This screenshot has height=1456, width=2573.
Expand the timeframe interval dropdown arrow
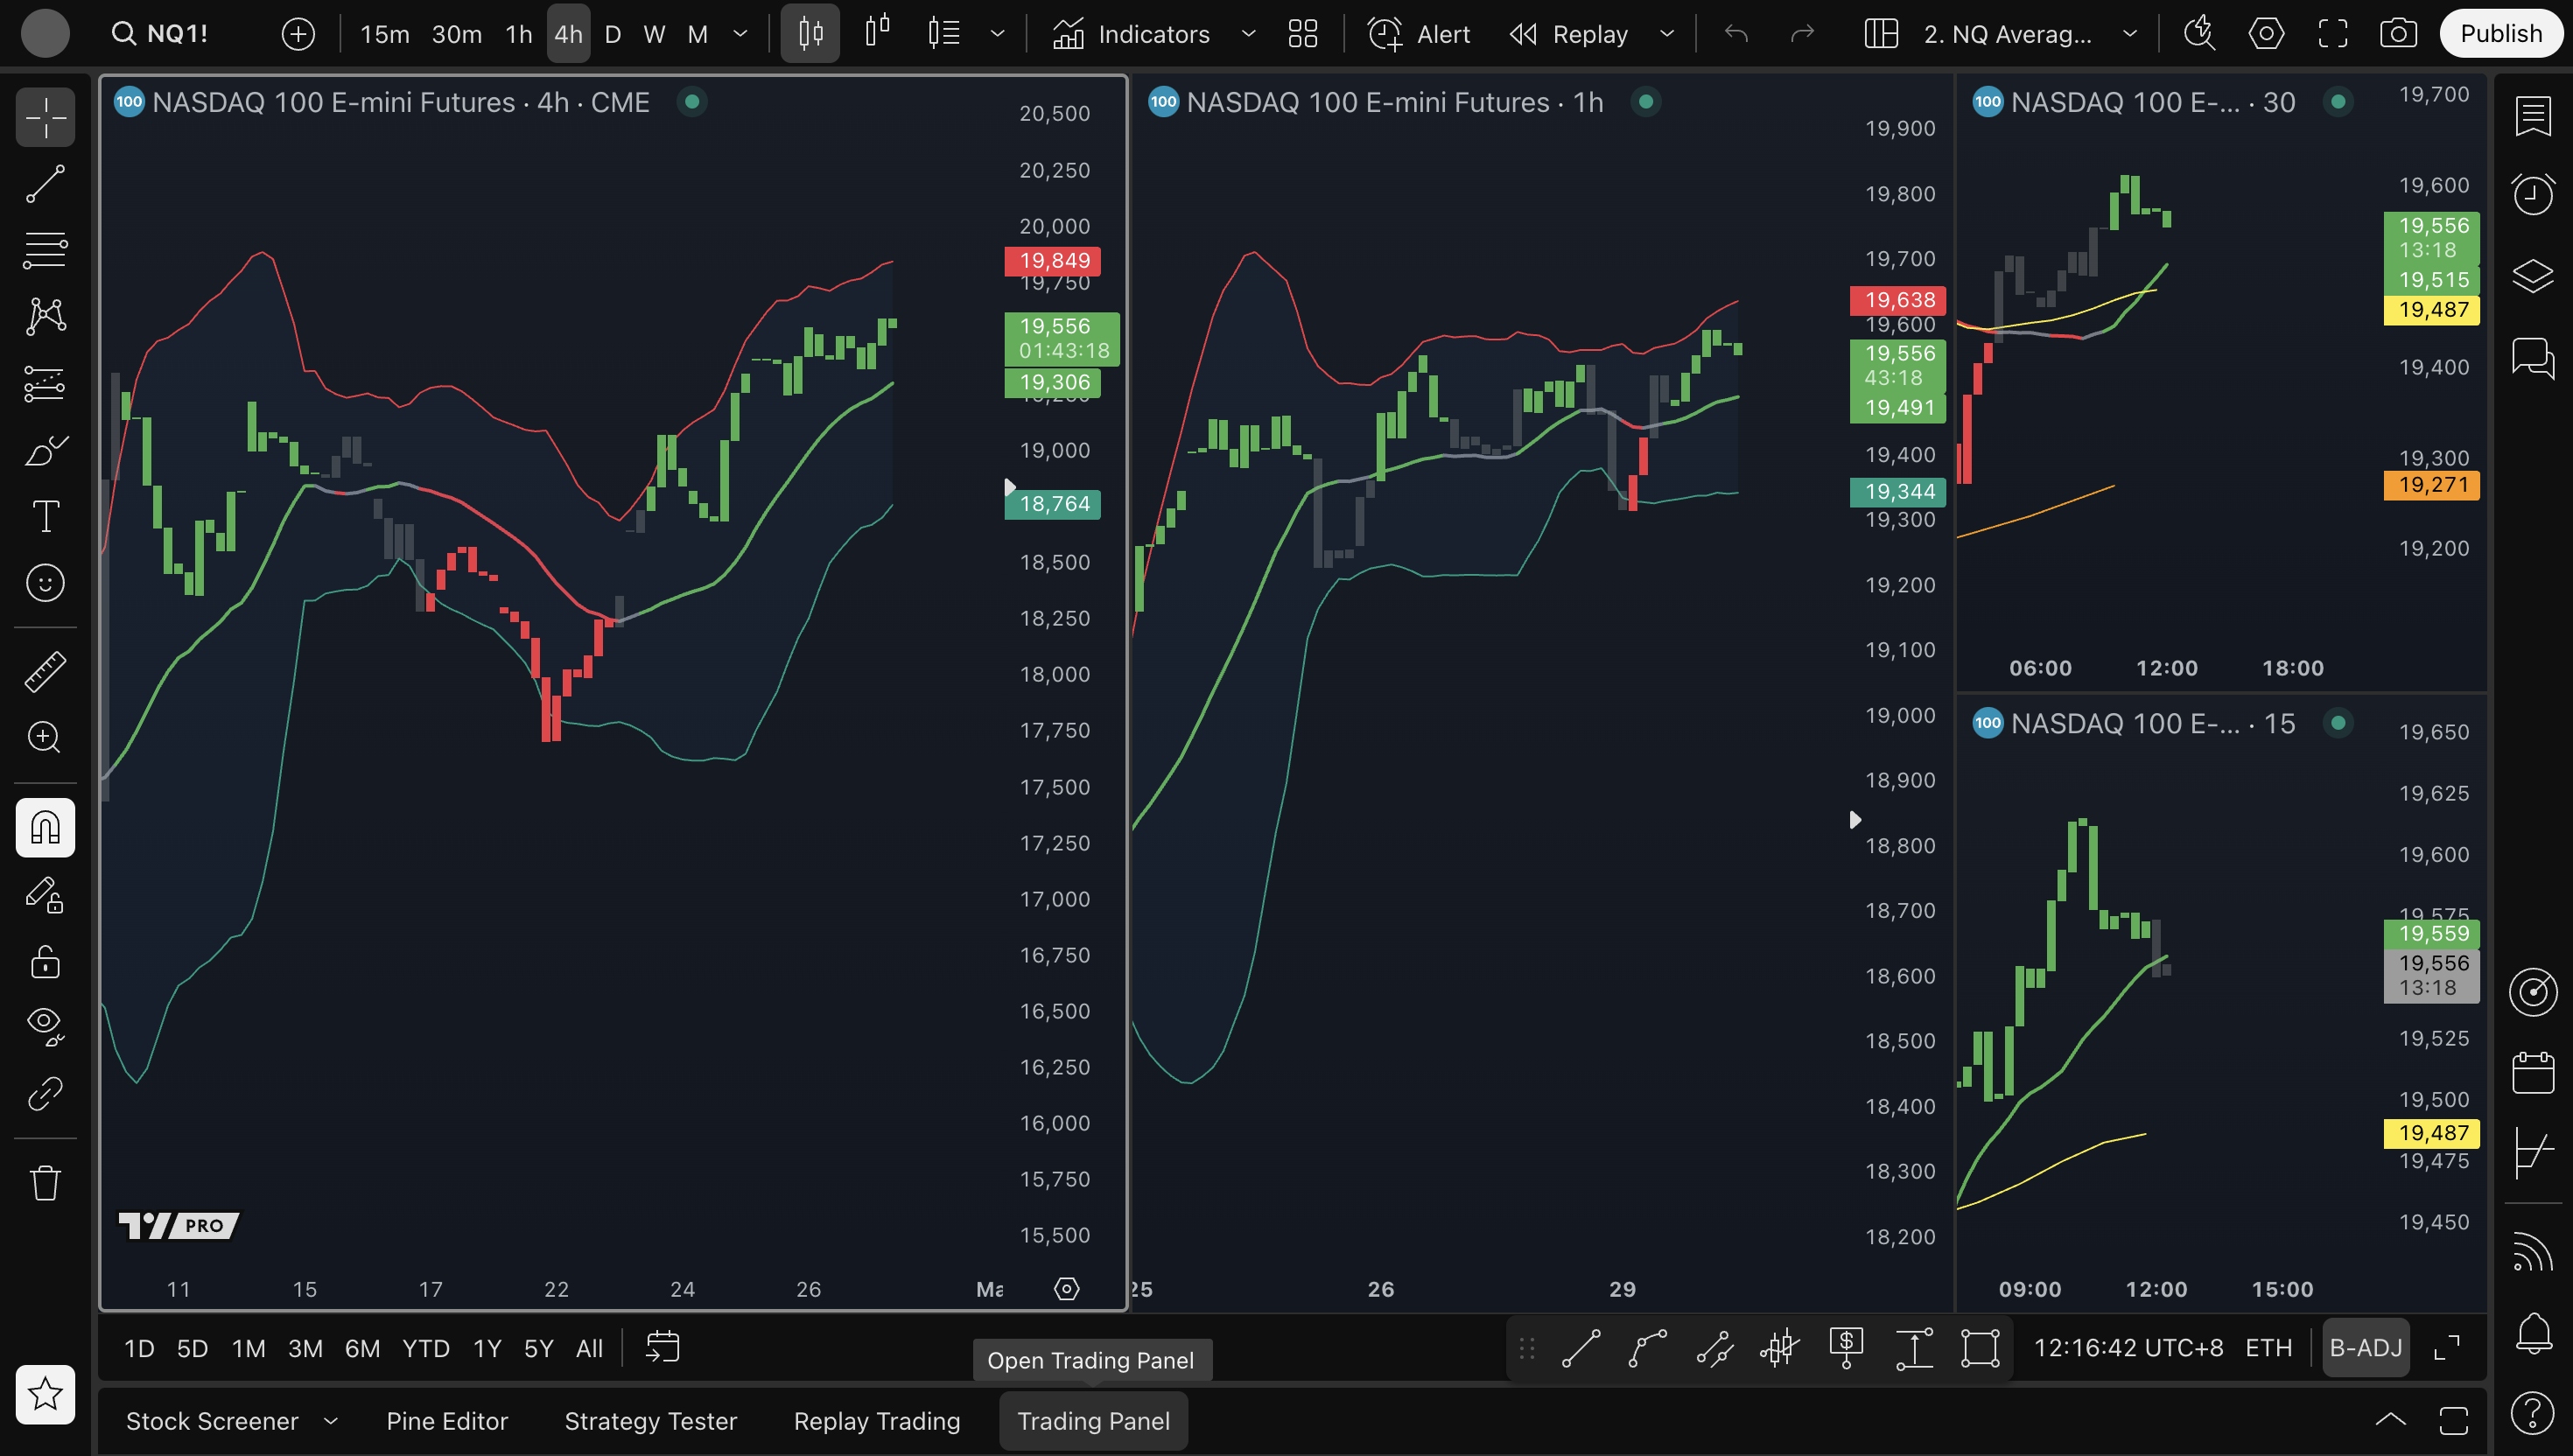click(740, 34)
